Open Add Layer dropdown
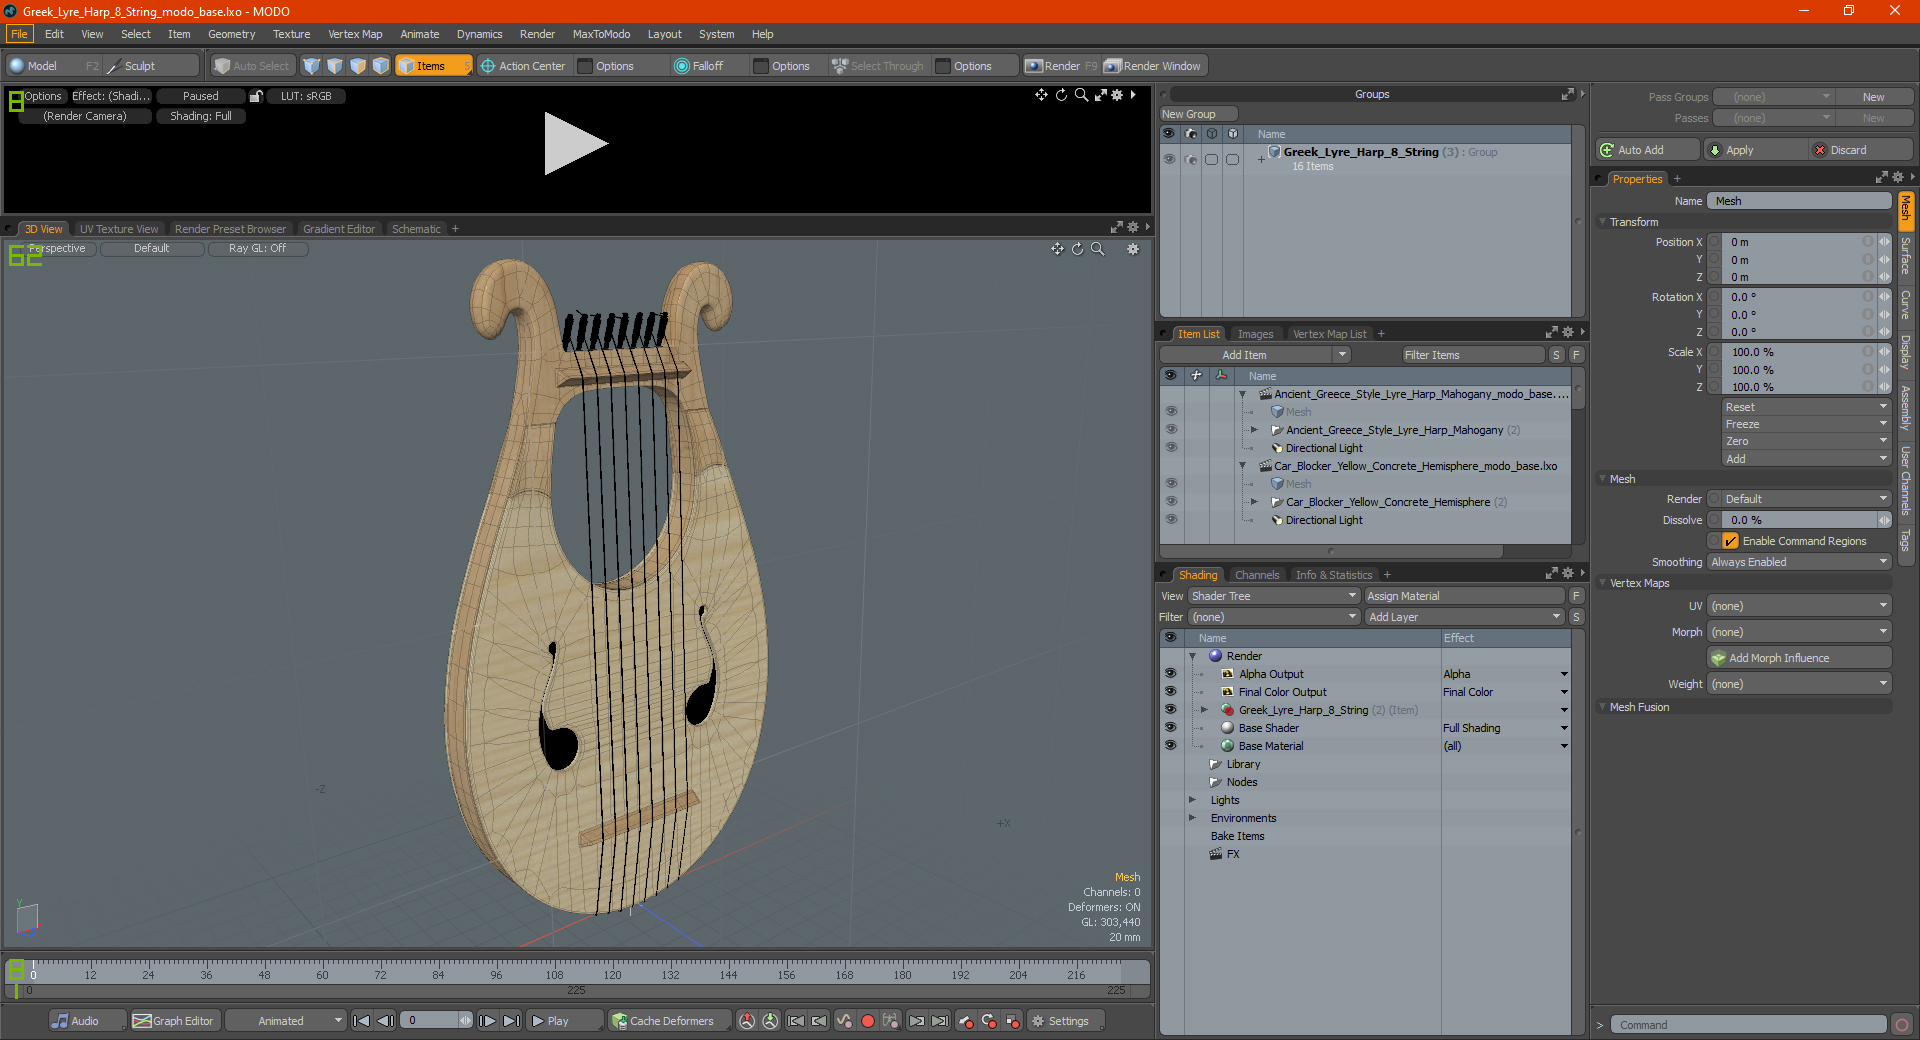 1465,617
